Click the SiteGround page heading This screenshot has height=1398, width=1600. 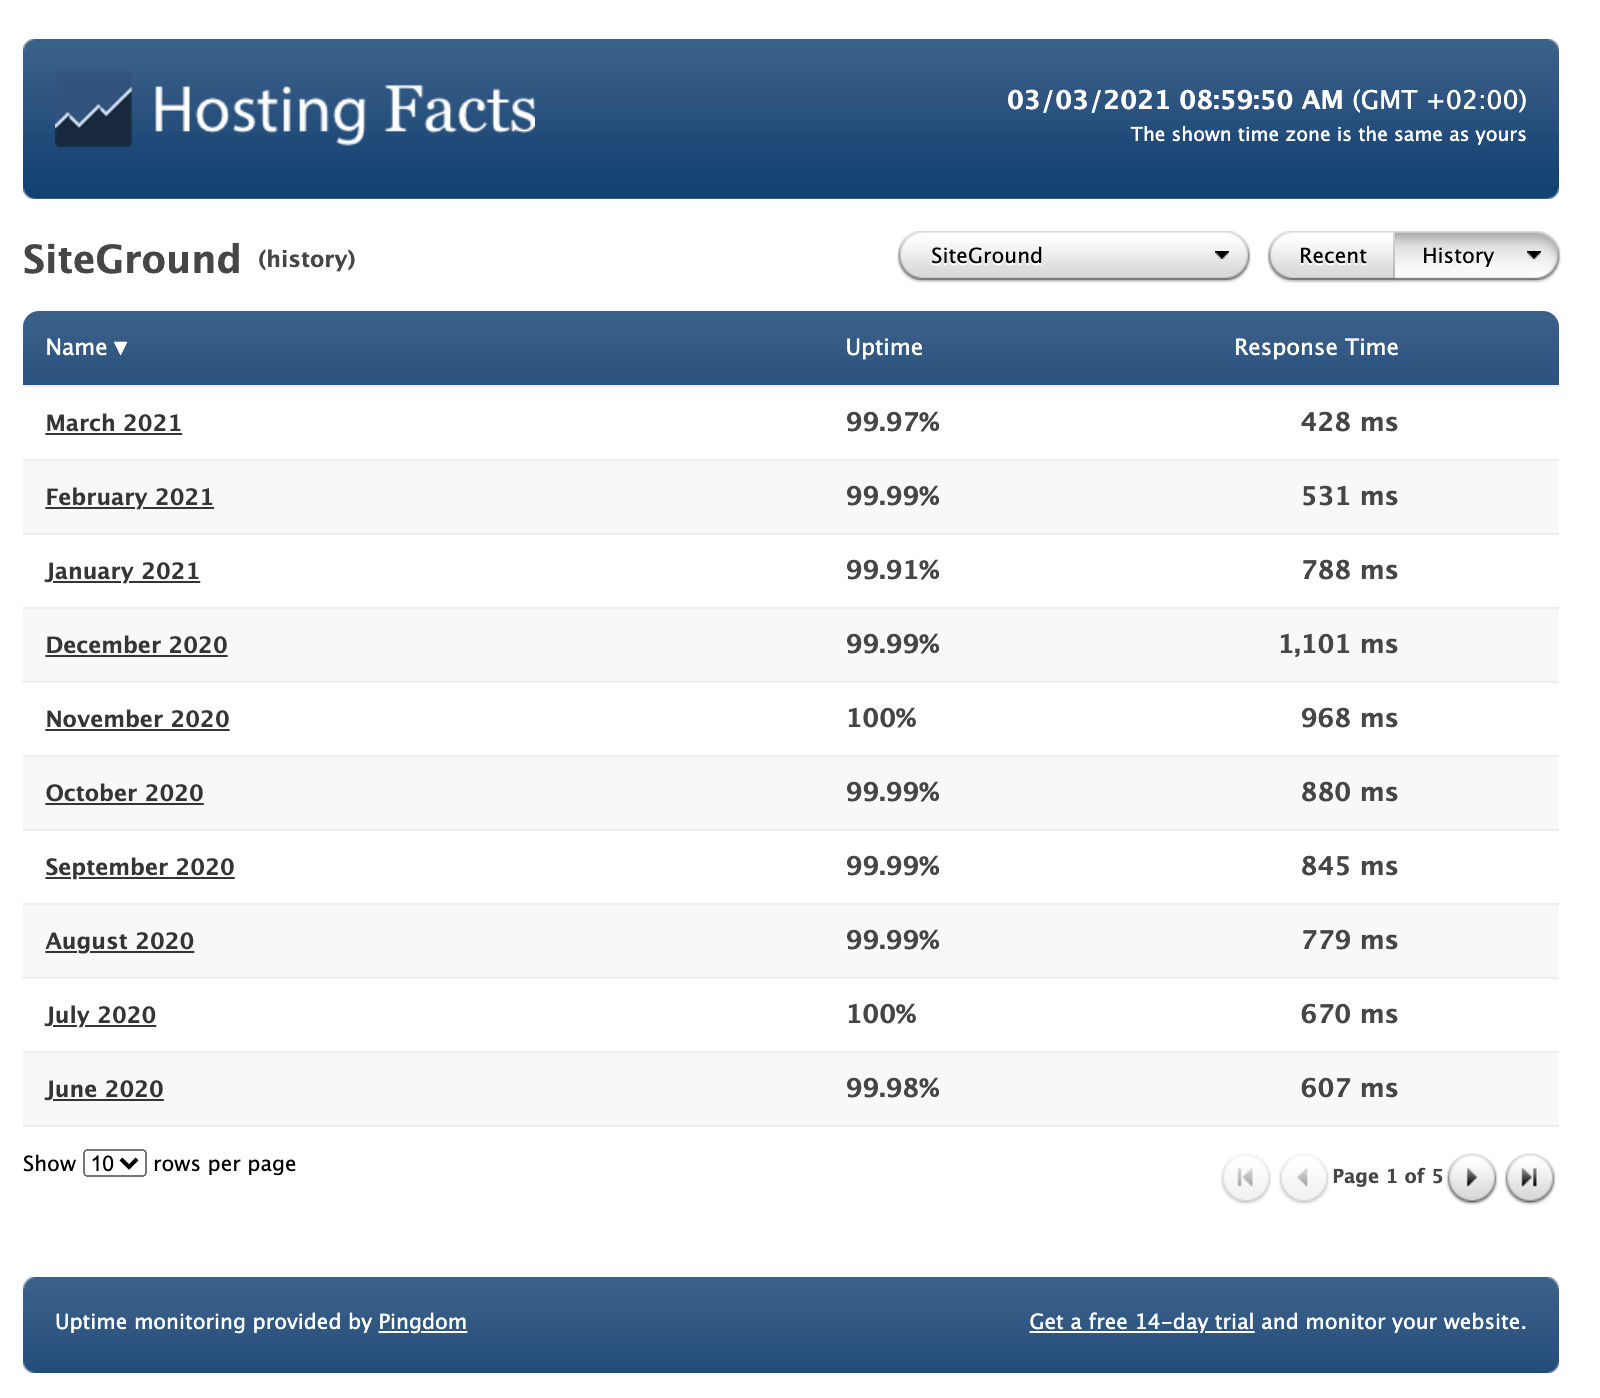click(x=132, y=259)
